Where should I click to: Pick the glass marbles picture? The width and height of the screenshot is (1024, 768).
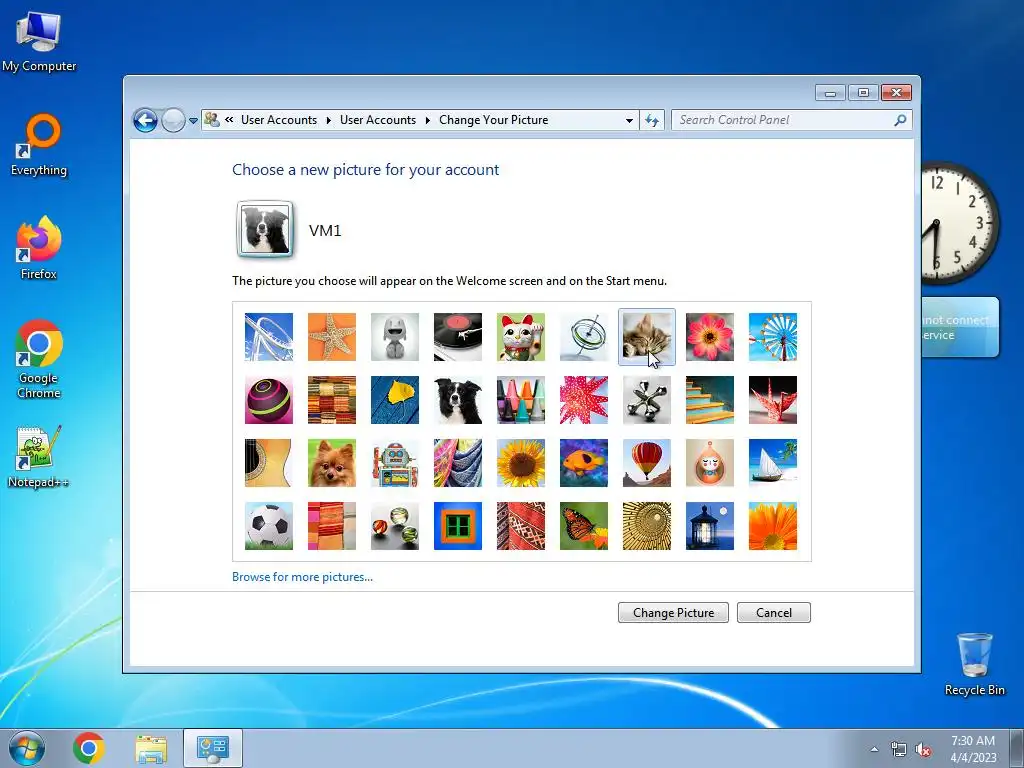[395, 526]
